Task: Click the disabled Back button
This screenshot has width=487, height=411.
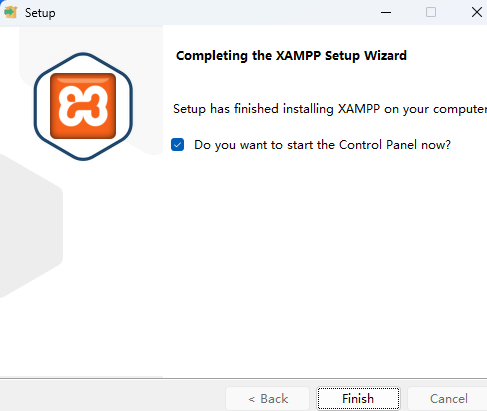Action: pos(268,399)
